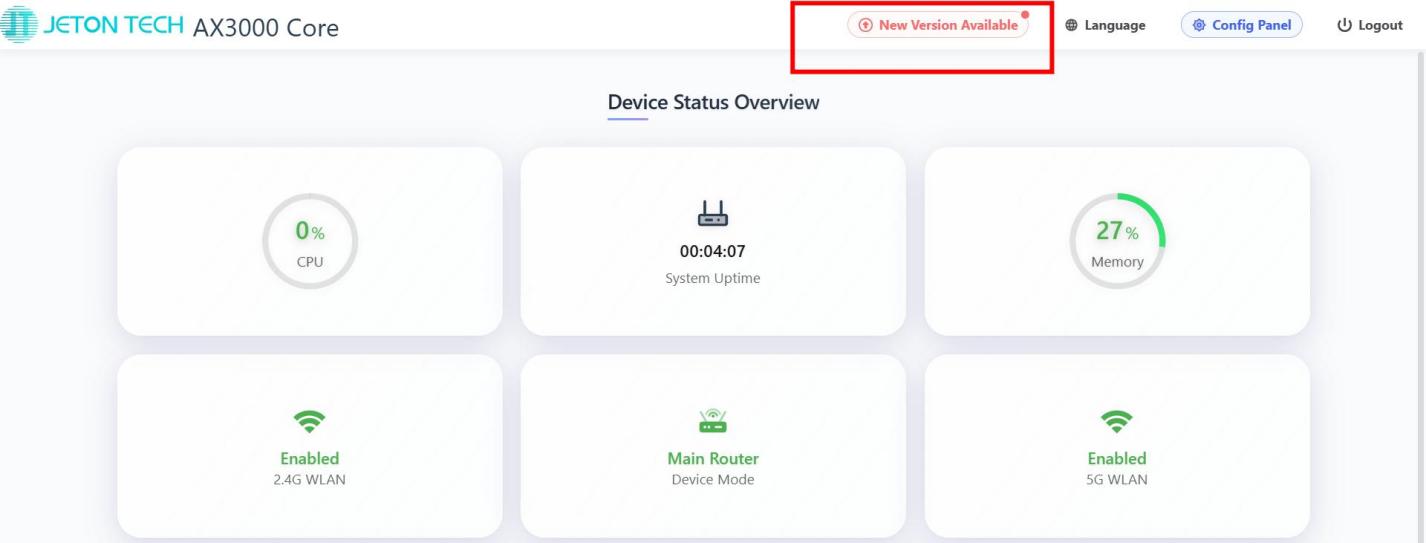Viewport: 1426px width, 543px height.
Task: Click the Jeton Tech logo icon
Action: click(21, 24)
